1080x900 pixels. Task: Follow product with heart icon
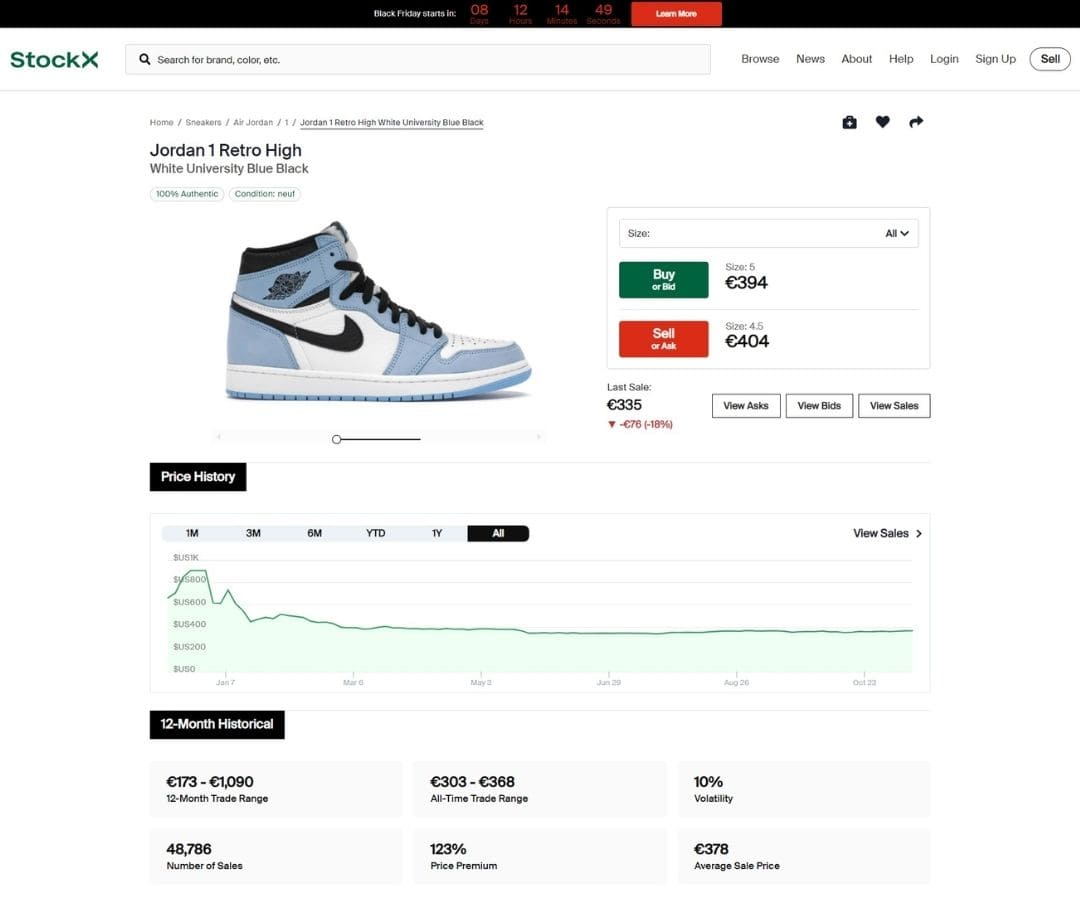(x=882, y=122)
